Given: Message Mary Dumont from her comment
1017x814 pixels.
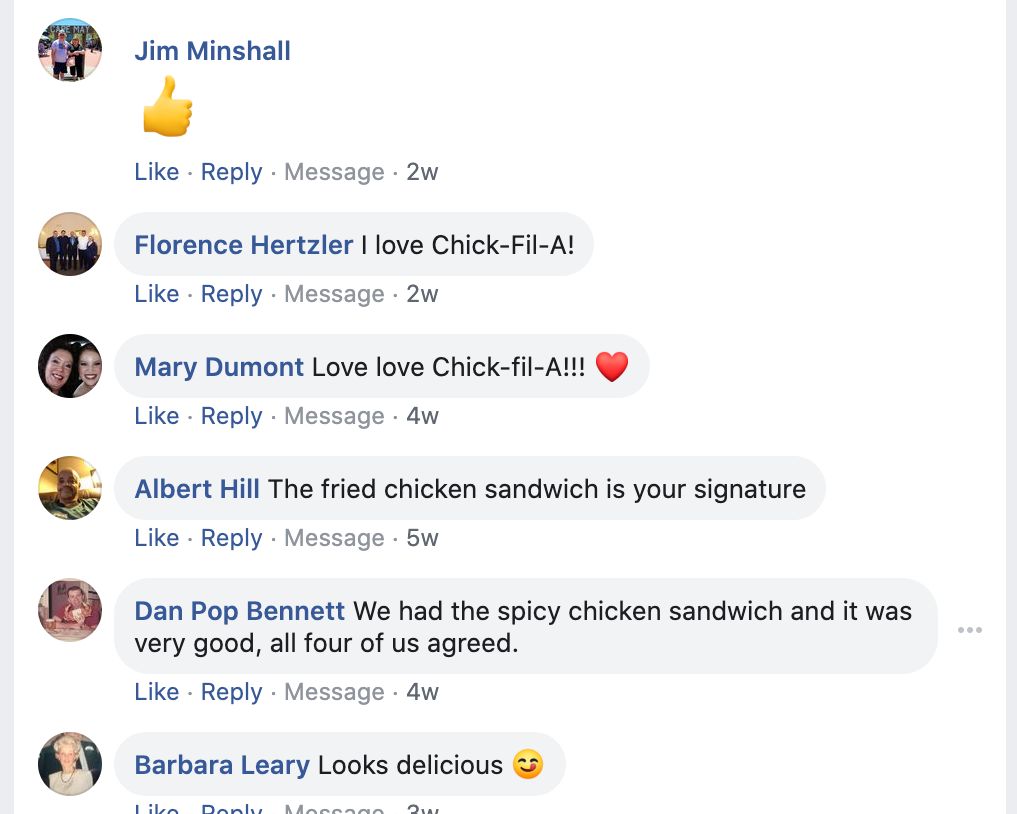Looking at the screenshot, I should pyautogui.click(x=334, y=416).
